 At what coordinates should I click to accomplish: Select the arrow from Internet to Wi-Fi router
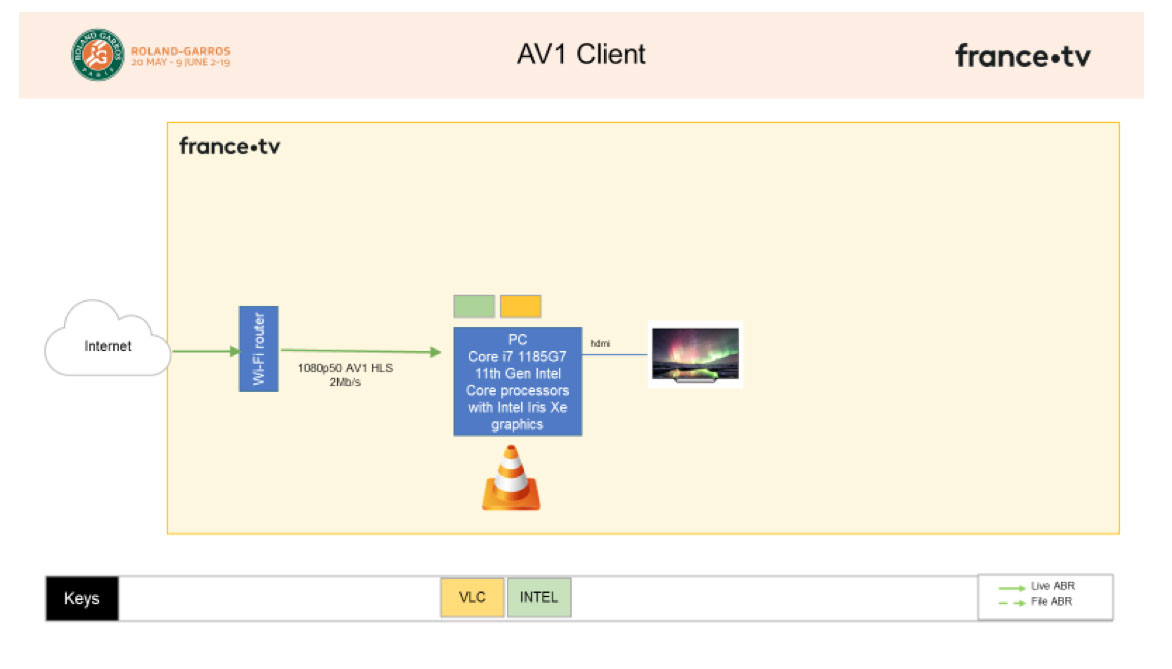point(205,351)
